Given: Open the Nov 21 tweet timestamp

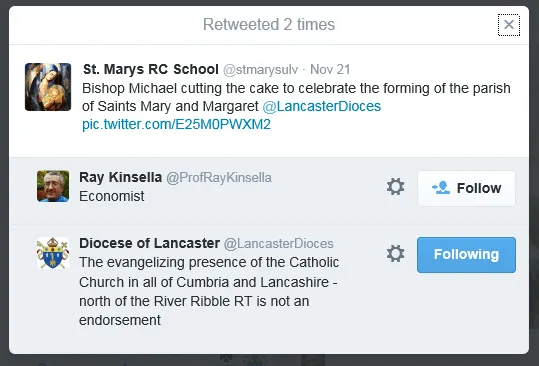Looking at the screenshot, I should pos(330,69).
